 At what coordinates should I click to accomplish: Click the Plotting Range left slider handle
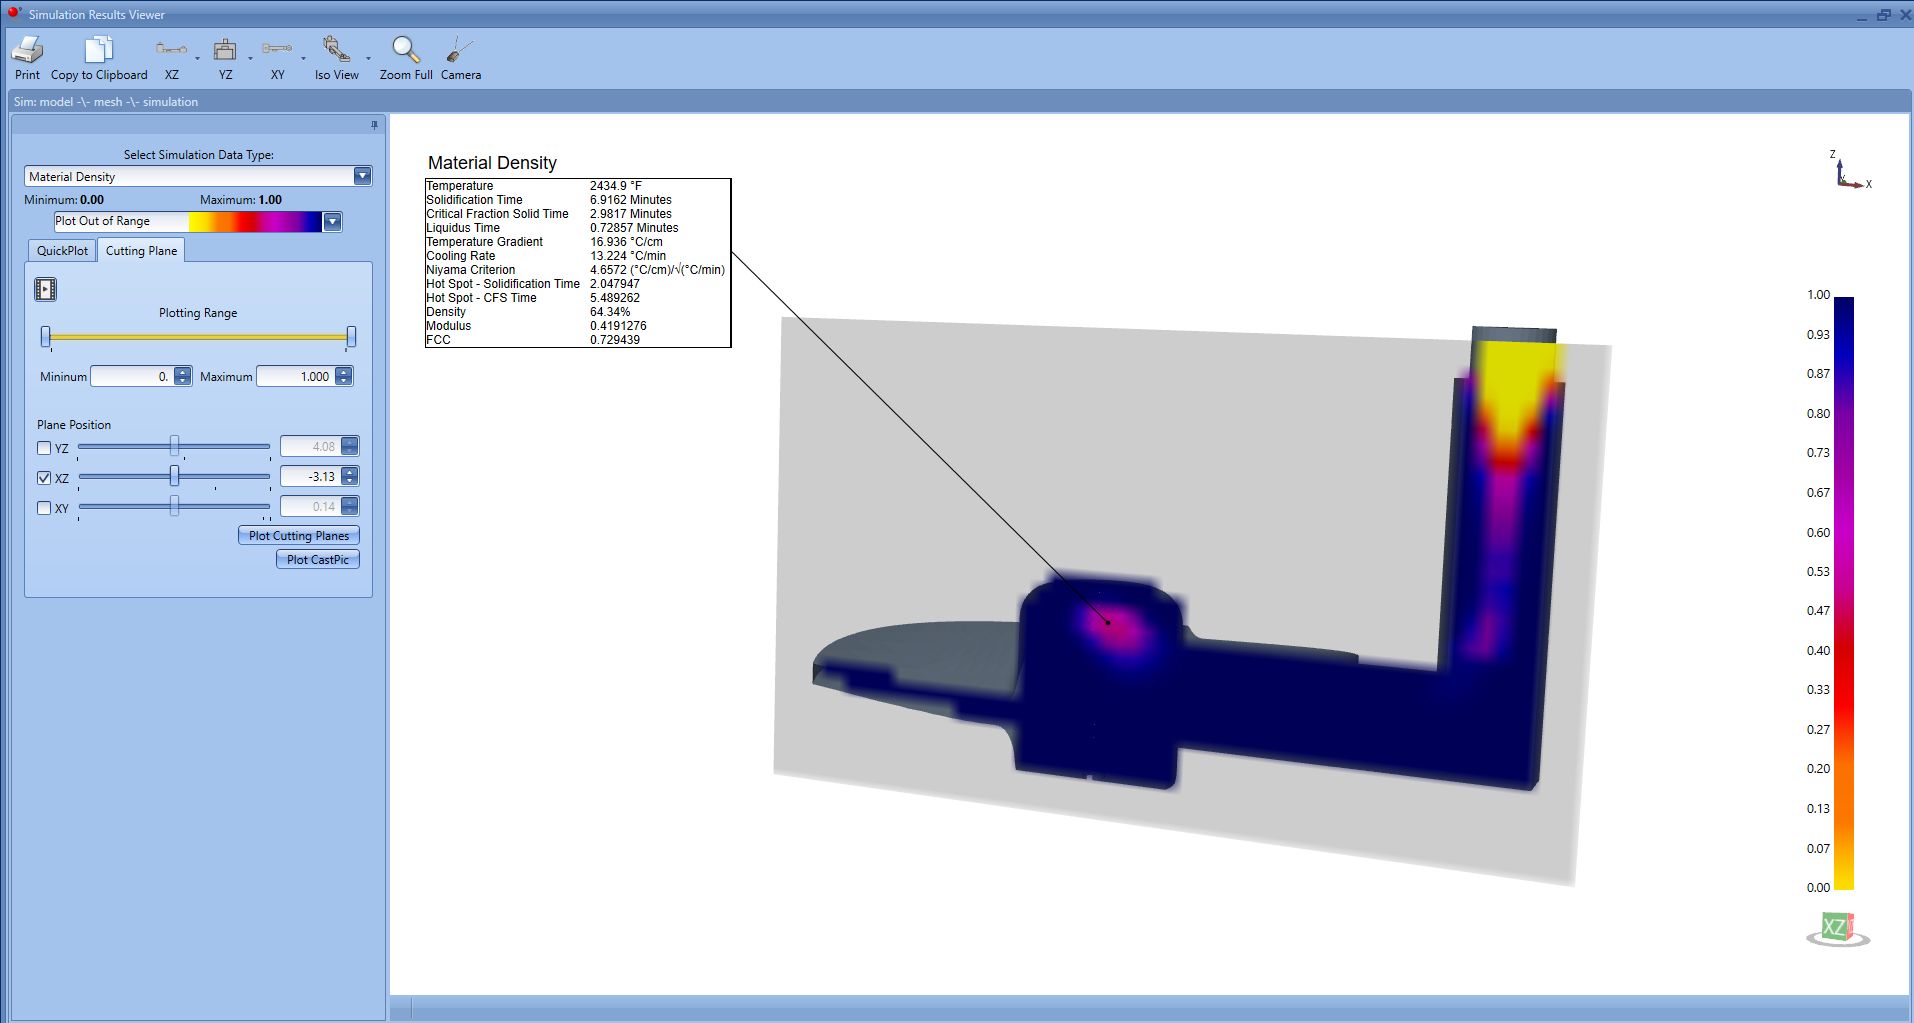[45, 337]
